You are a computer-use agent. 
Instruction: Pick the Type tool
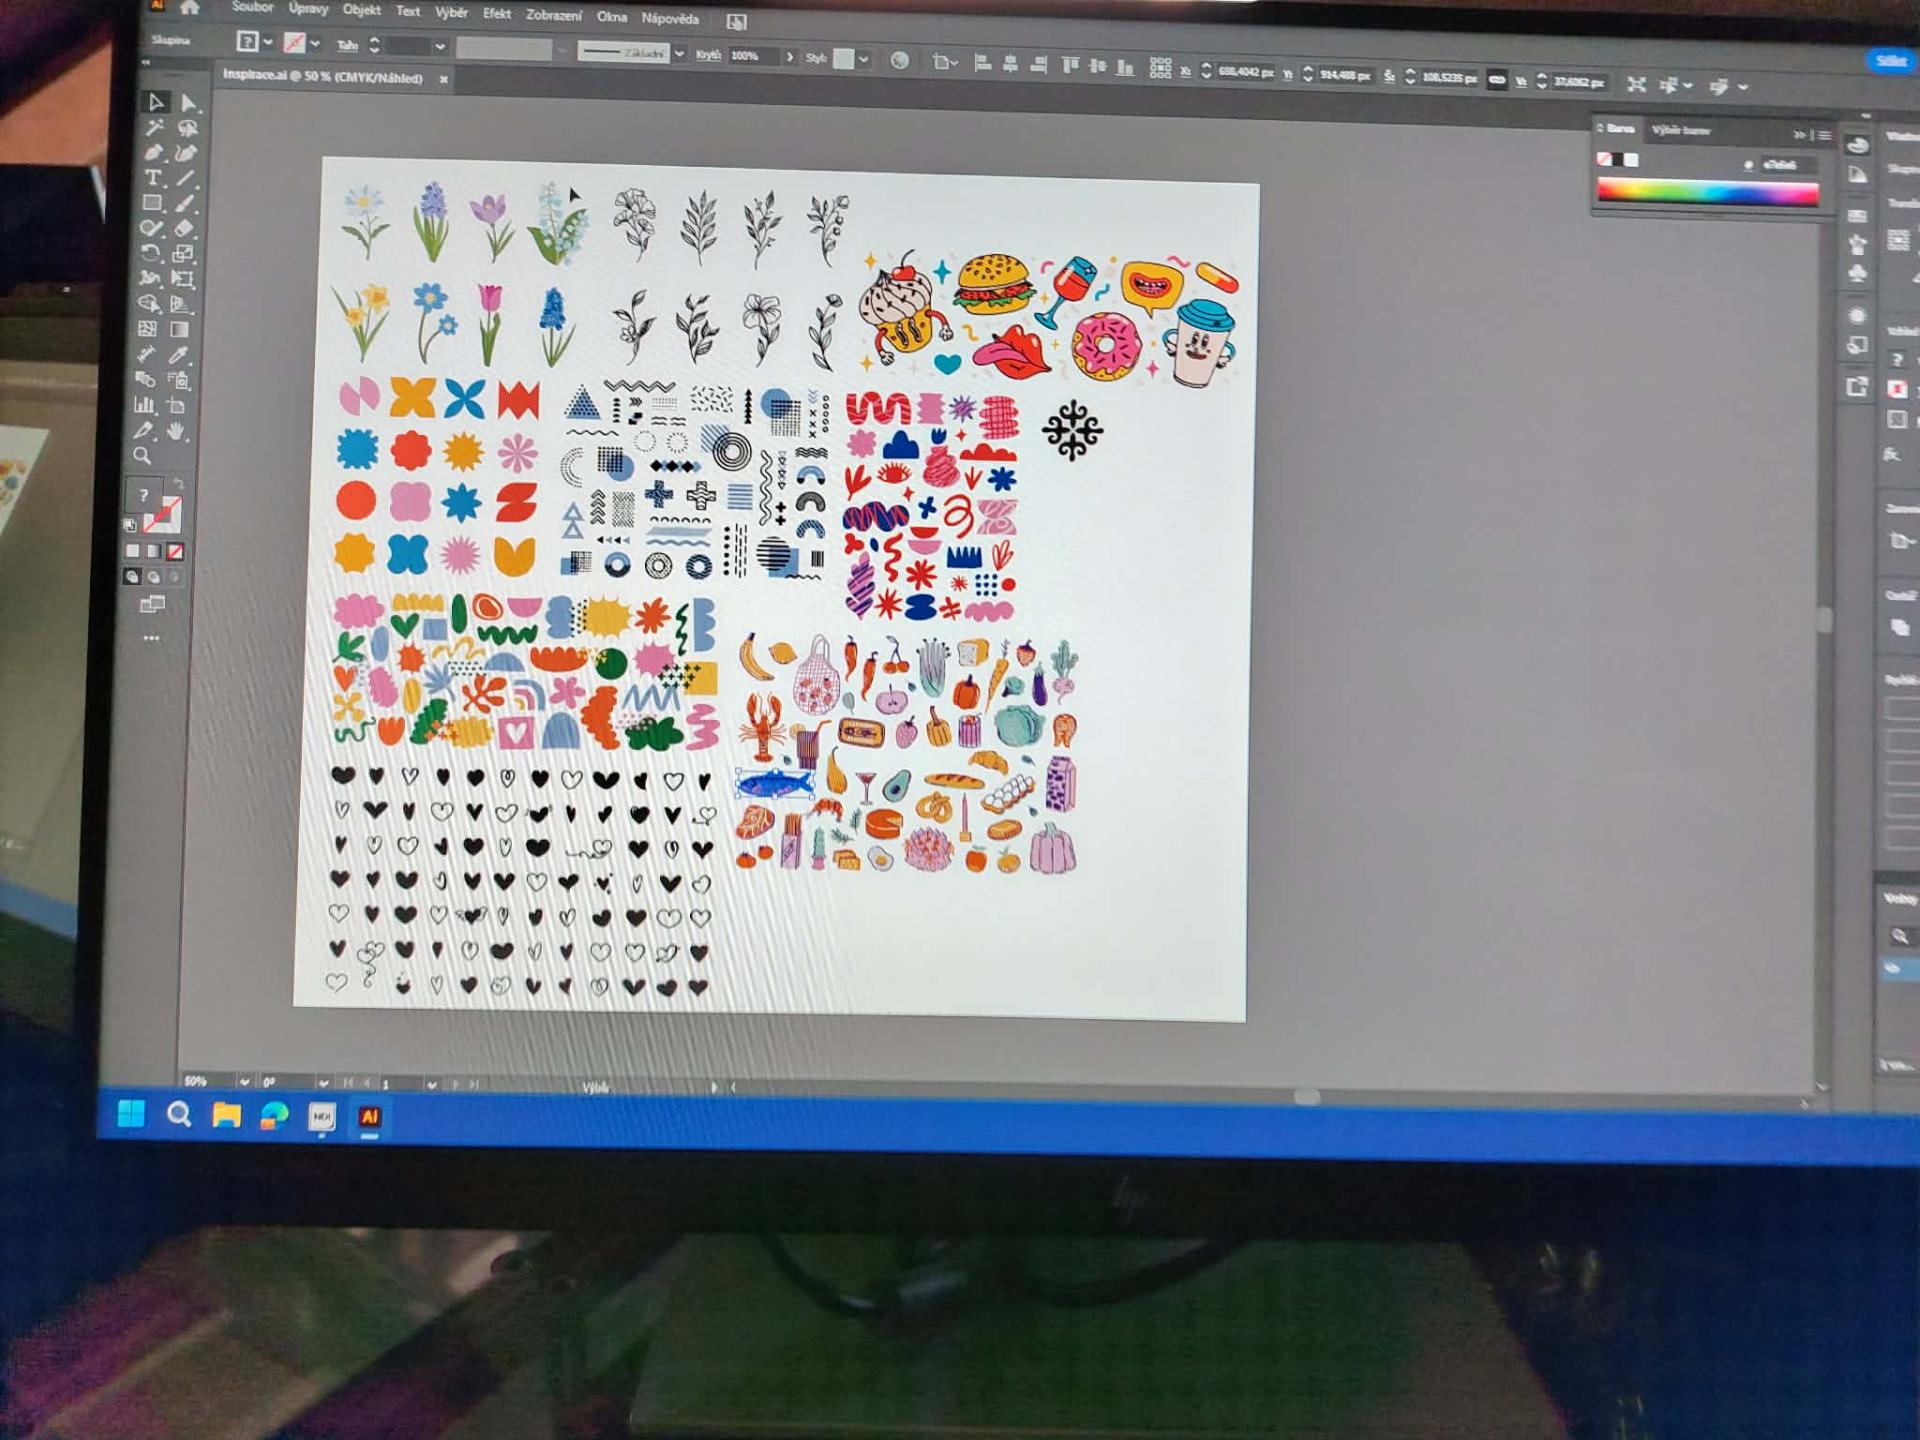click(x=153, y=178)
